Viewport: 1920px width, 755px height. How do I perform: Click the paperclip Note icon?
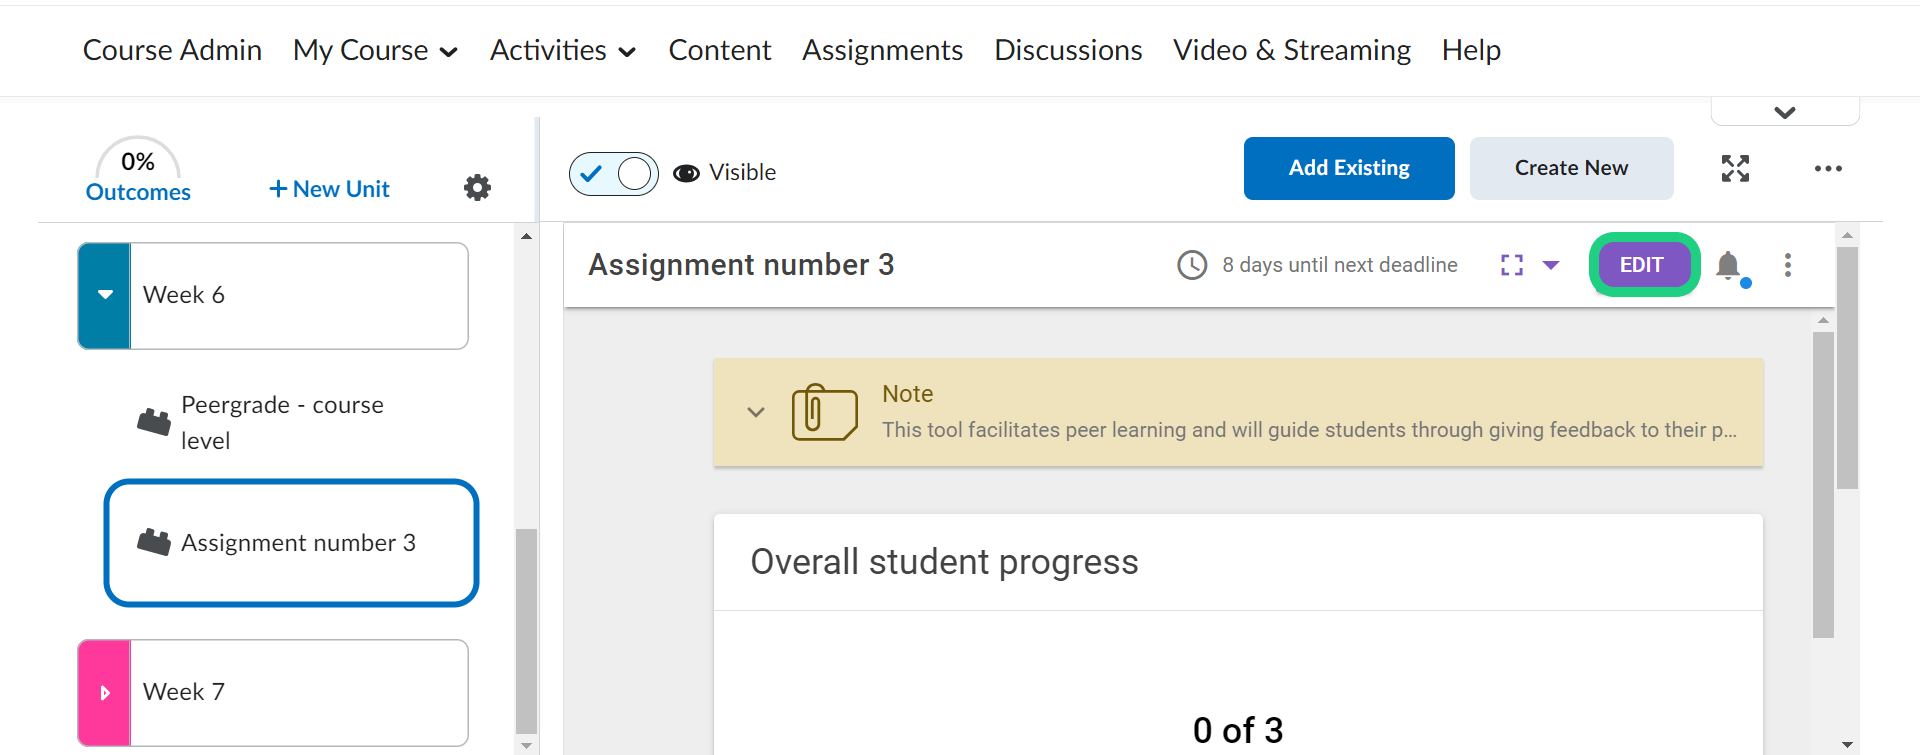click(824, 413)
